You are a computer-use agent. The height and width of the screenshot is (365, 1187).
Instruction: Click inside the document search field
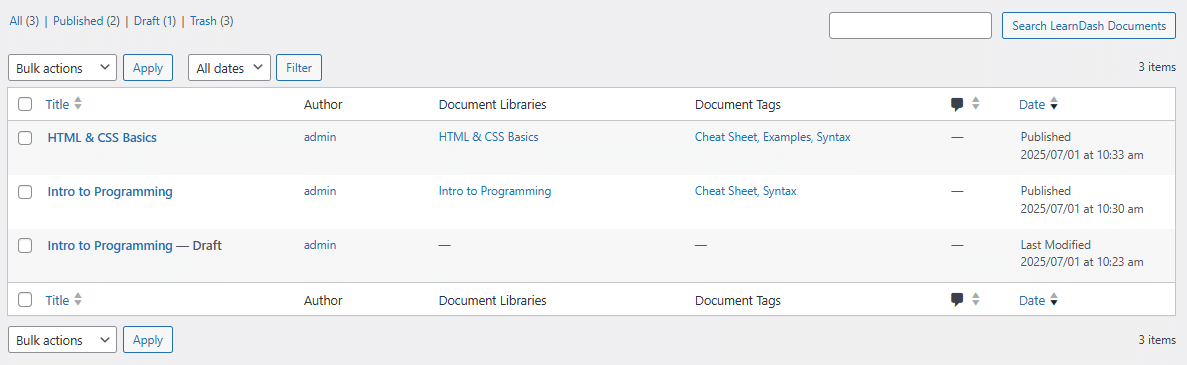[911, 26]
